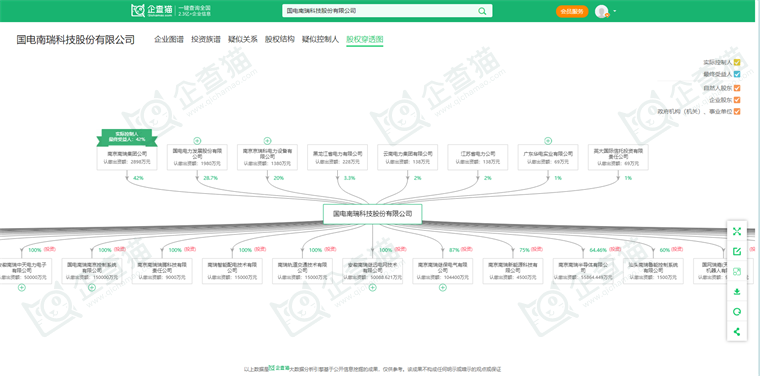Toggle the 实际控制人 checkbox
Viewport: 760px width, 376px height.
(737, 63)
